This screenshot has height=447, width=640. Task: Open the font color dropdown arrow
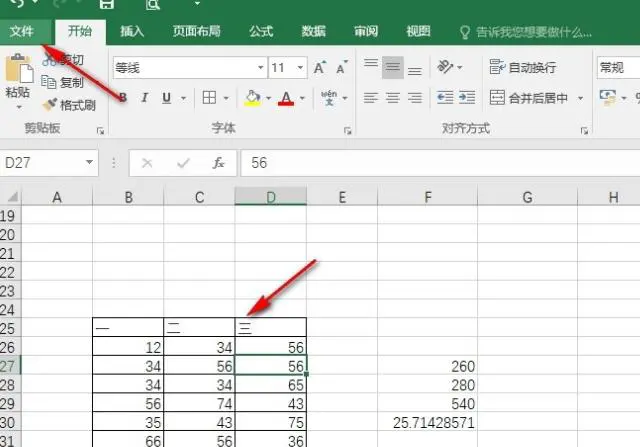[302, 98]
